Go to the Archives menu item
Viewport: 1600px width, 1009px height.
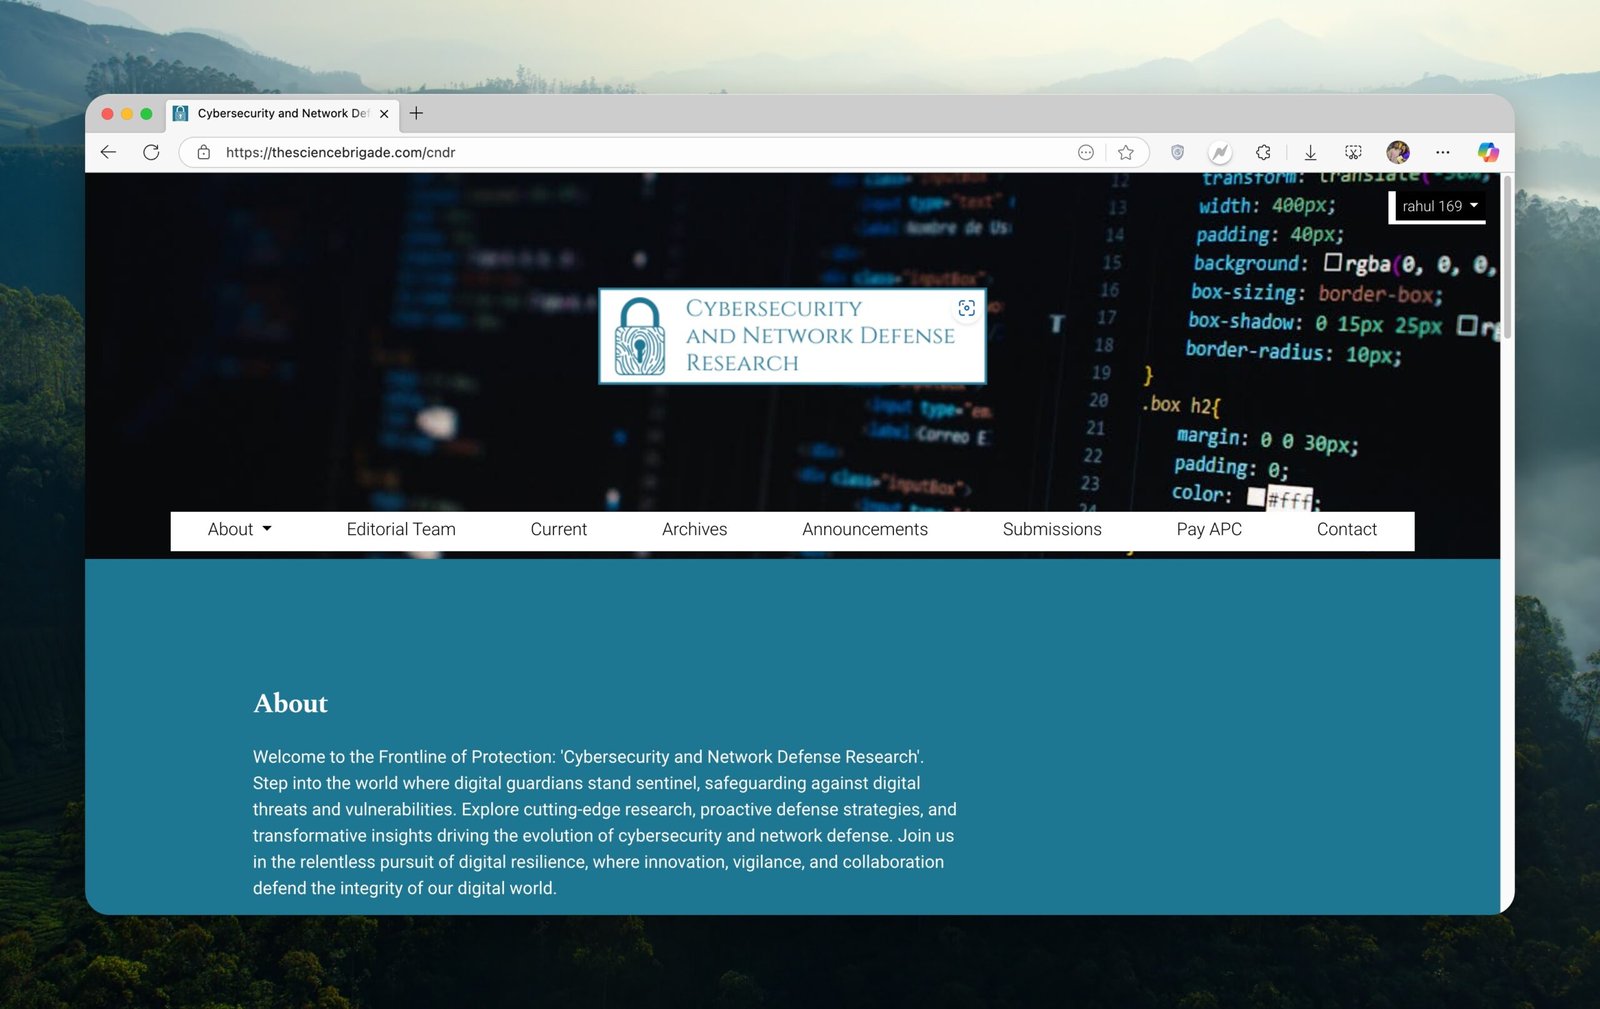(694, 529)
